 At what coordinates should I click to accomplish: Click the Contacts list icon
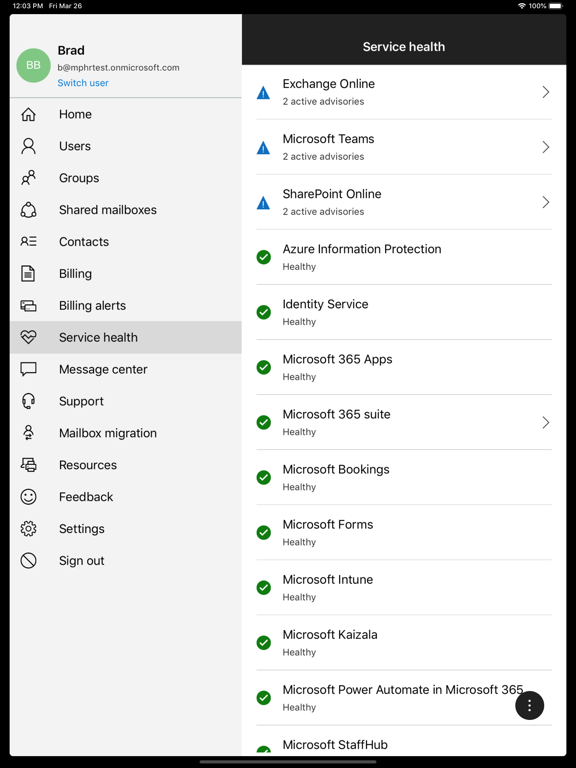tap(28, 241)
